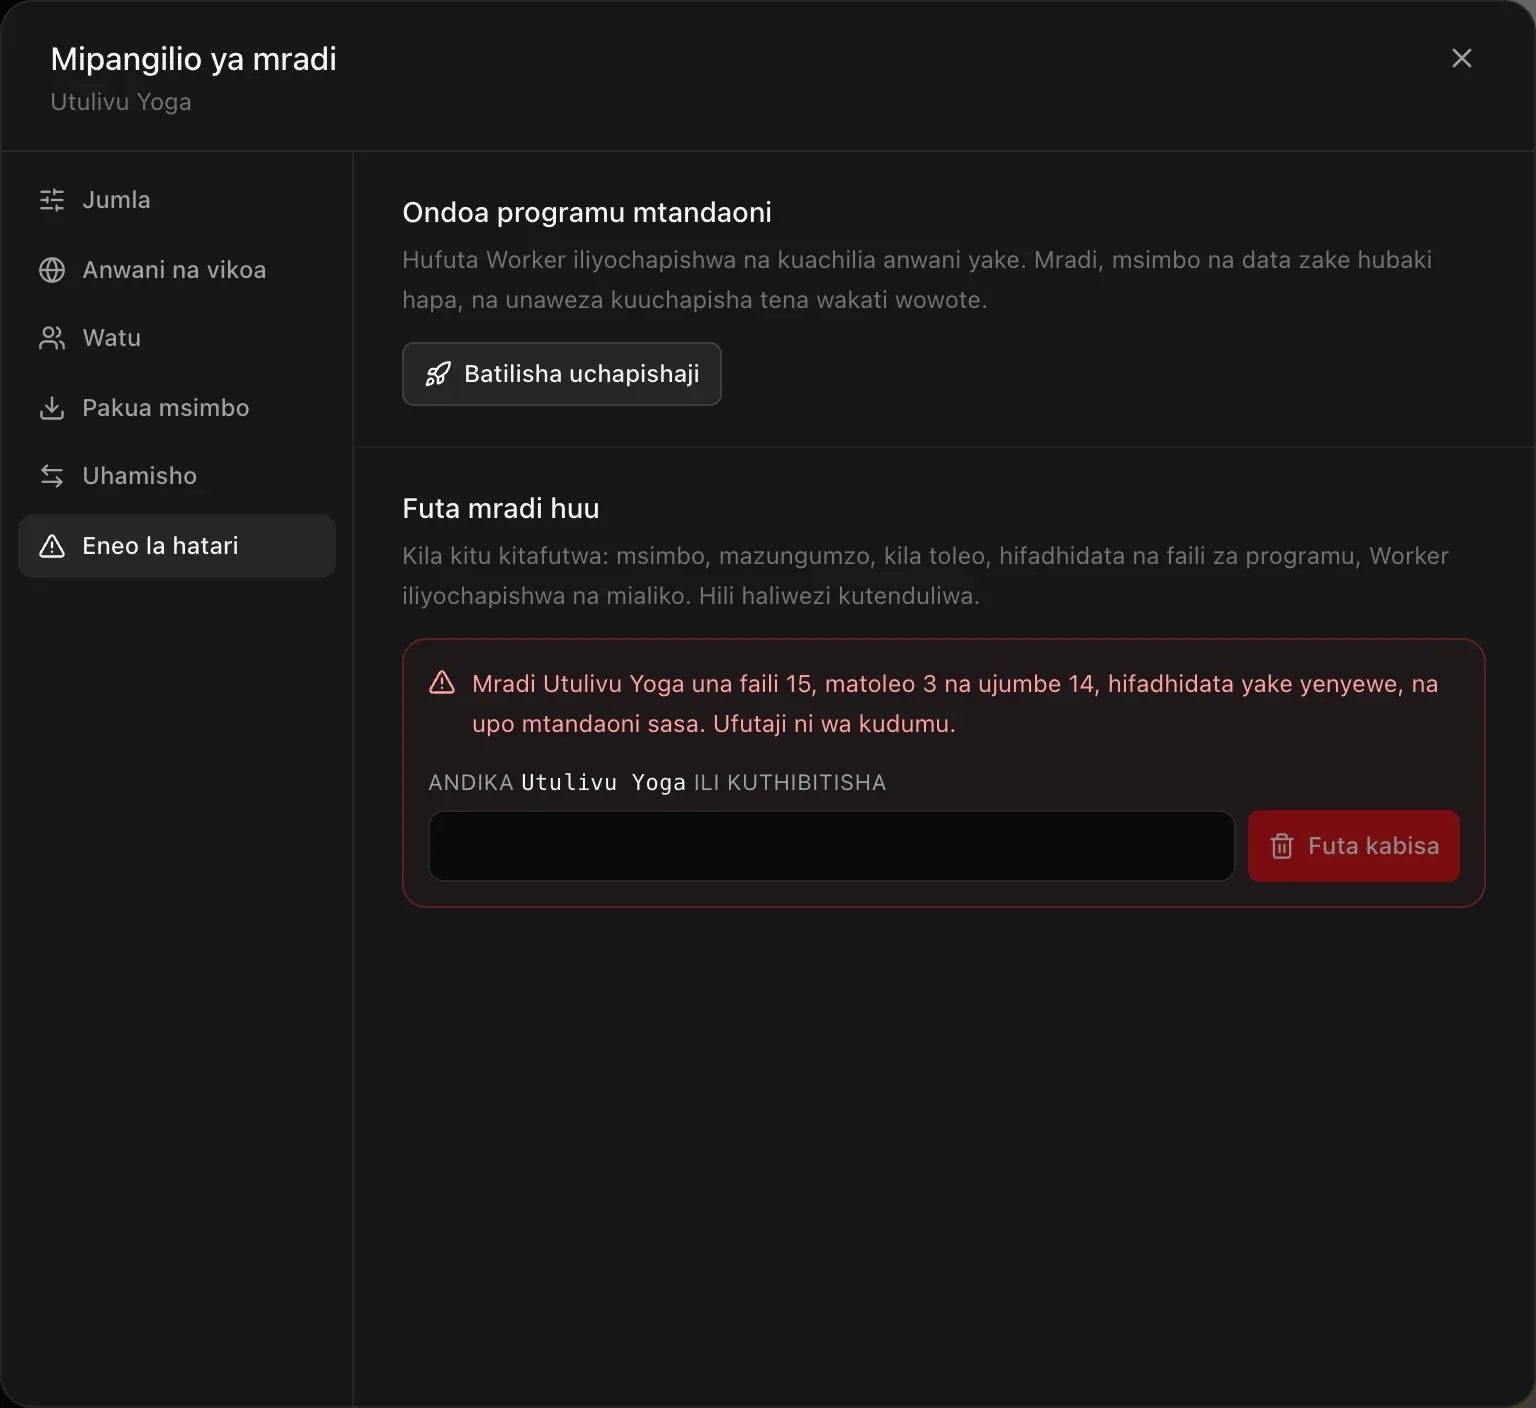Click the trash can icon in Futa kabisa

pos(1282,846)
